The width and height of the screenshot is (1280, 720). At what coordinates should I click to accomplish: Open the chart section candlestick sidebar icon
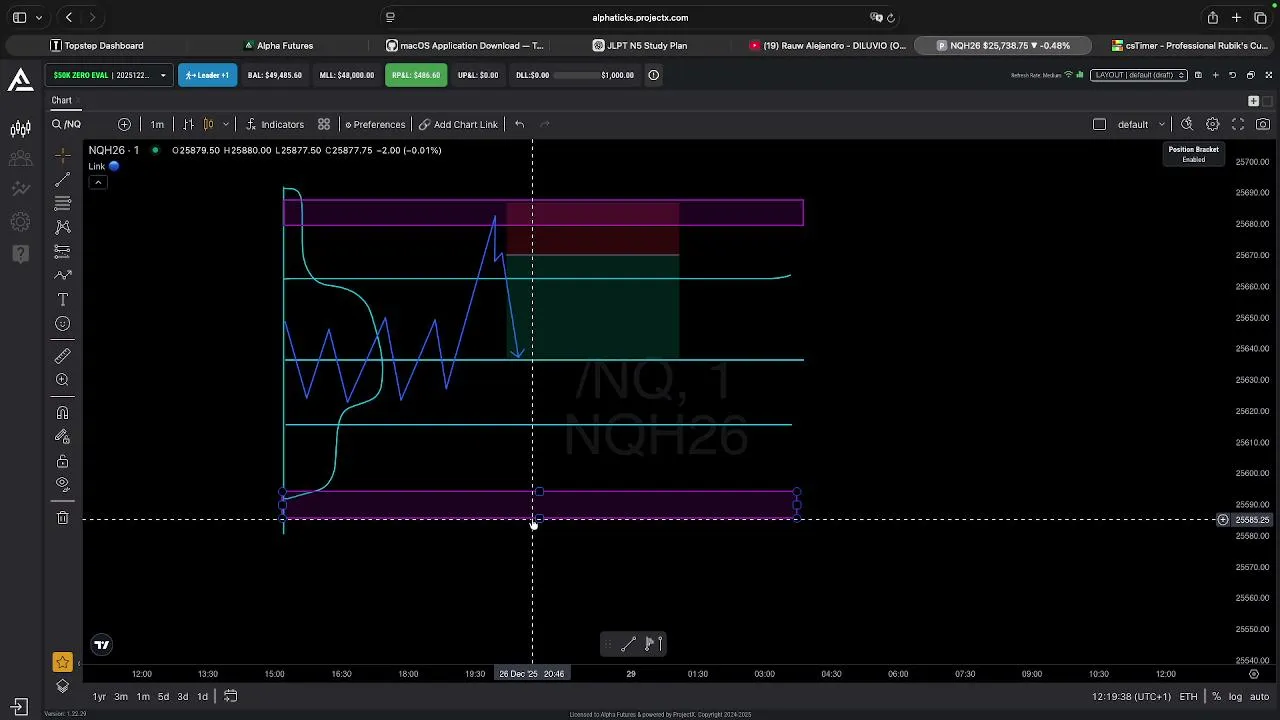coord(20,128)
